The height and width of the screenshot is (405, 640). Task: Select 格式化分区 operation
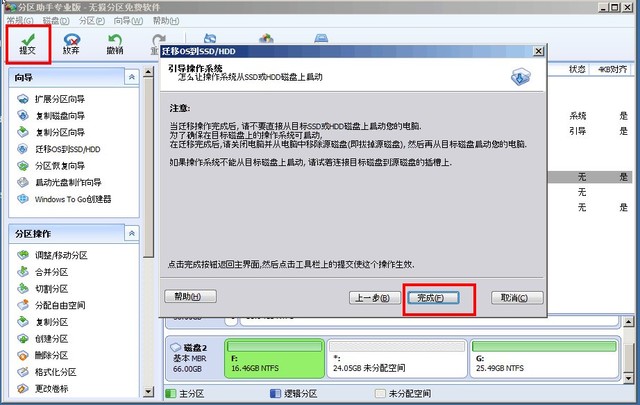[56, 372]
